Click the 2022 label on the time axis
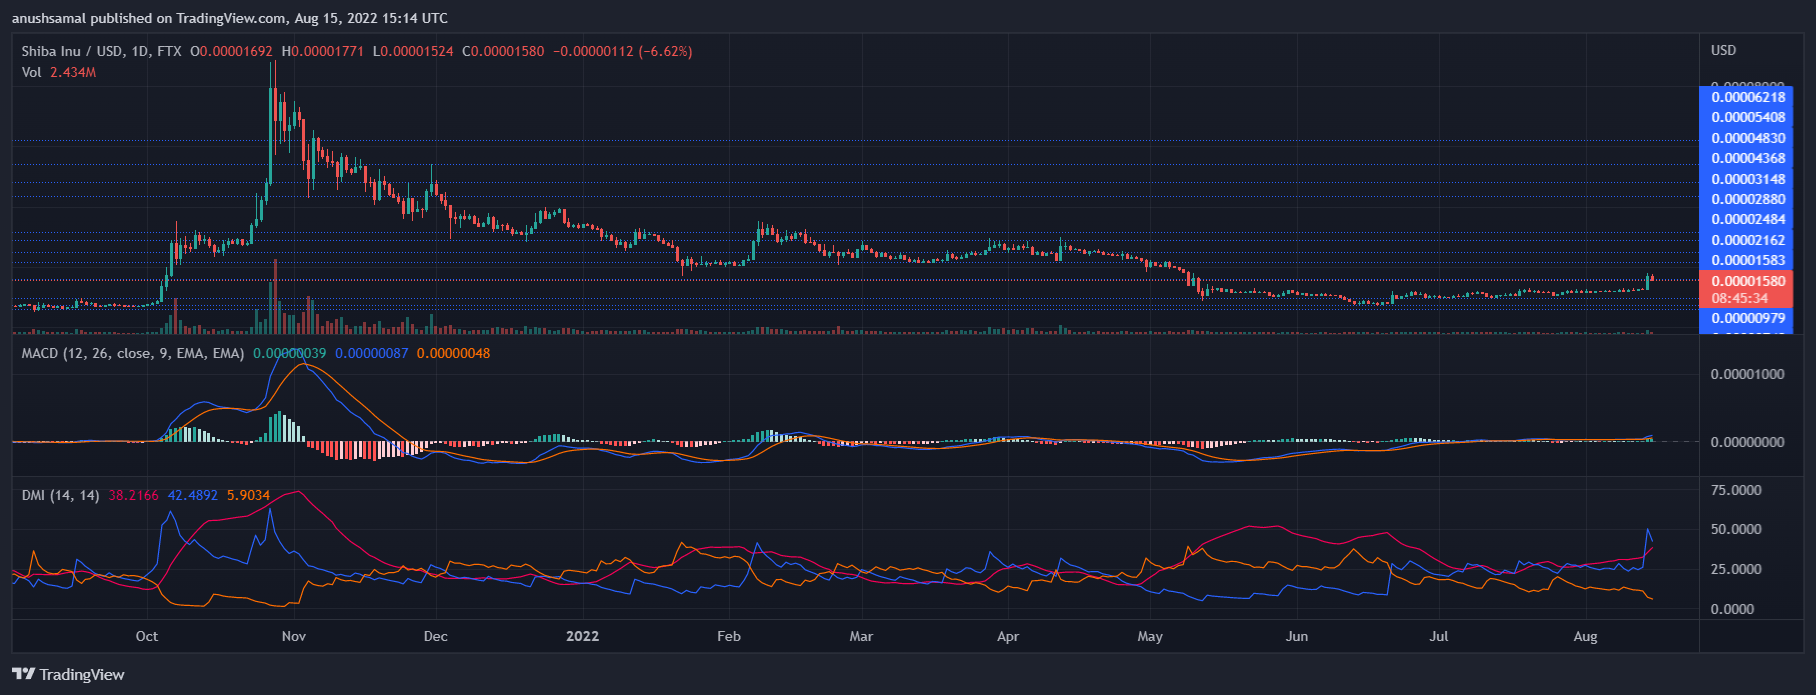 582,636
